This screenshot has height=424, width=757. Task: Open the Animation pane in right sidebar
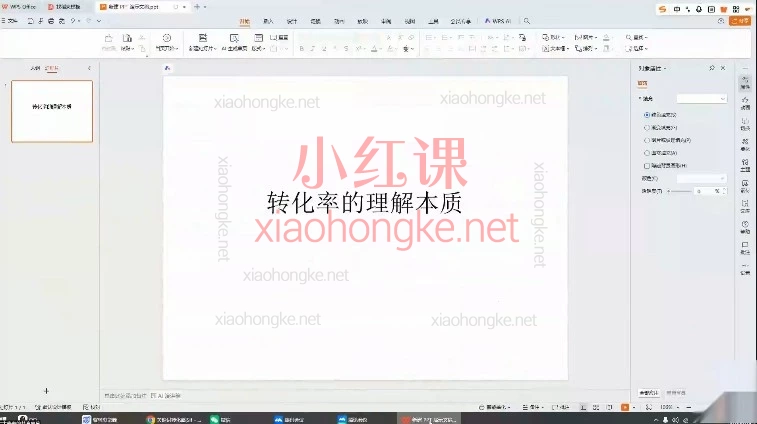tap(745, 102)
